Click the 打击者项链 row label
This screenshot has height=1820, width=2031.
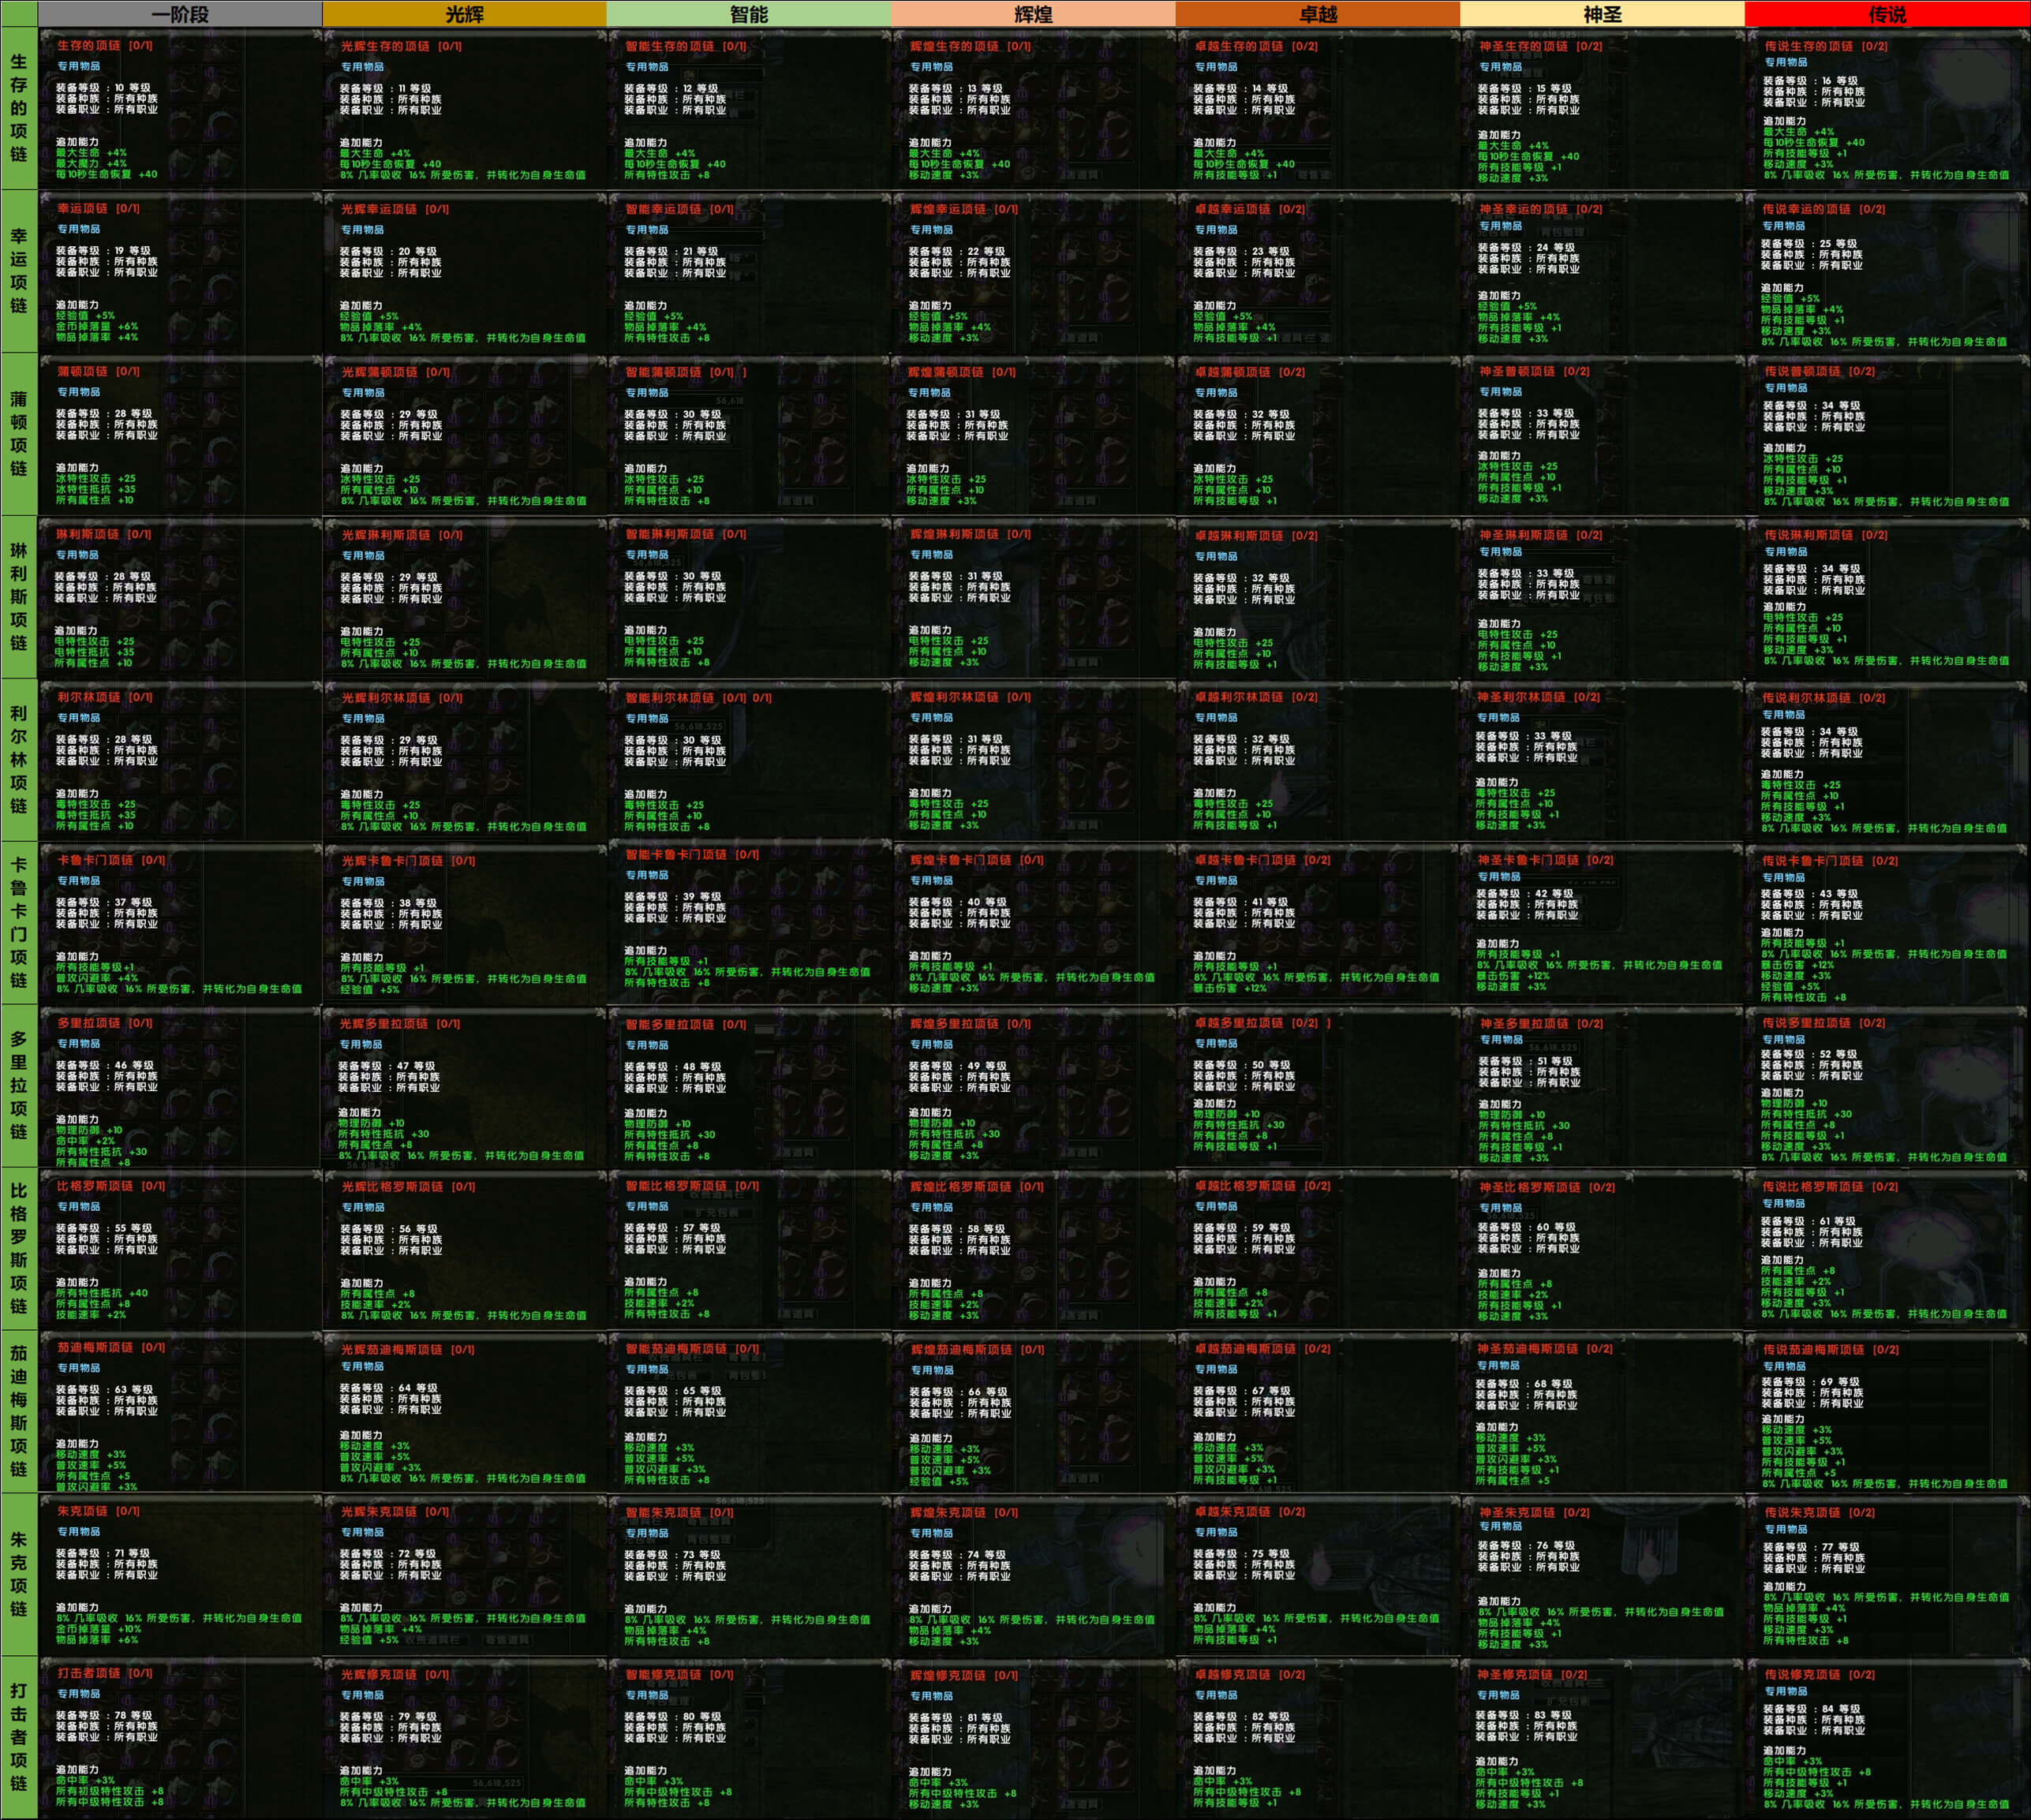[x=19, y=1736]
